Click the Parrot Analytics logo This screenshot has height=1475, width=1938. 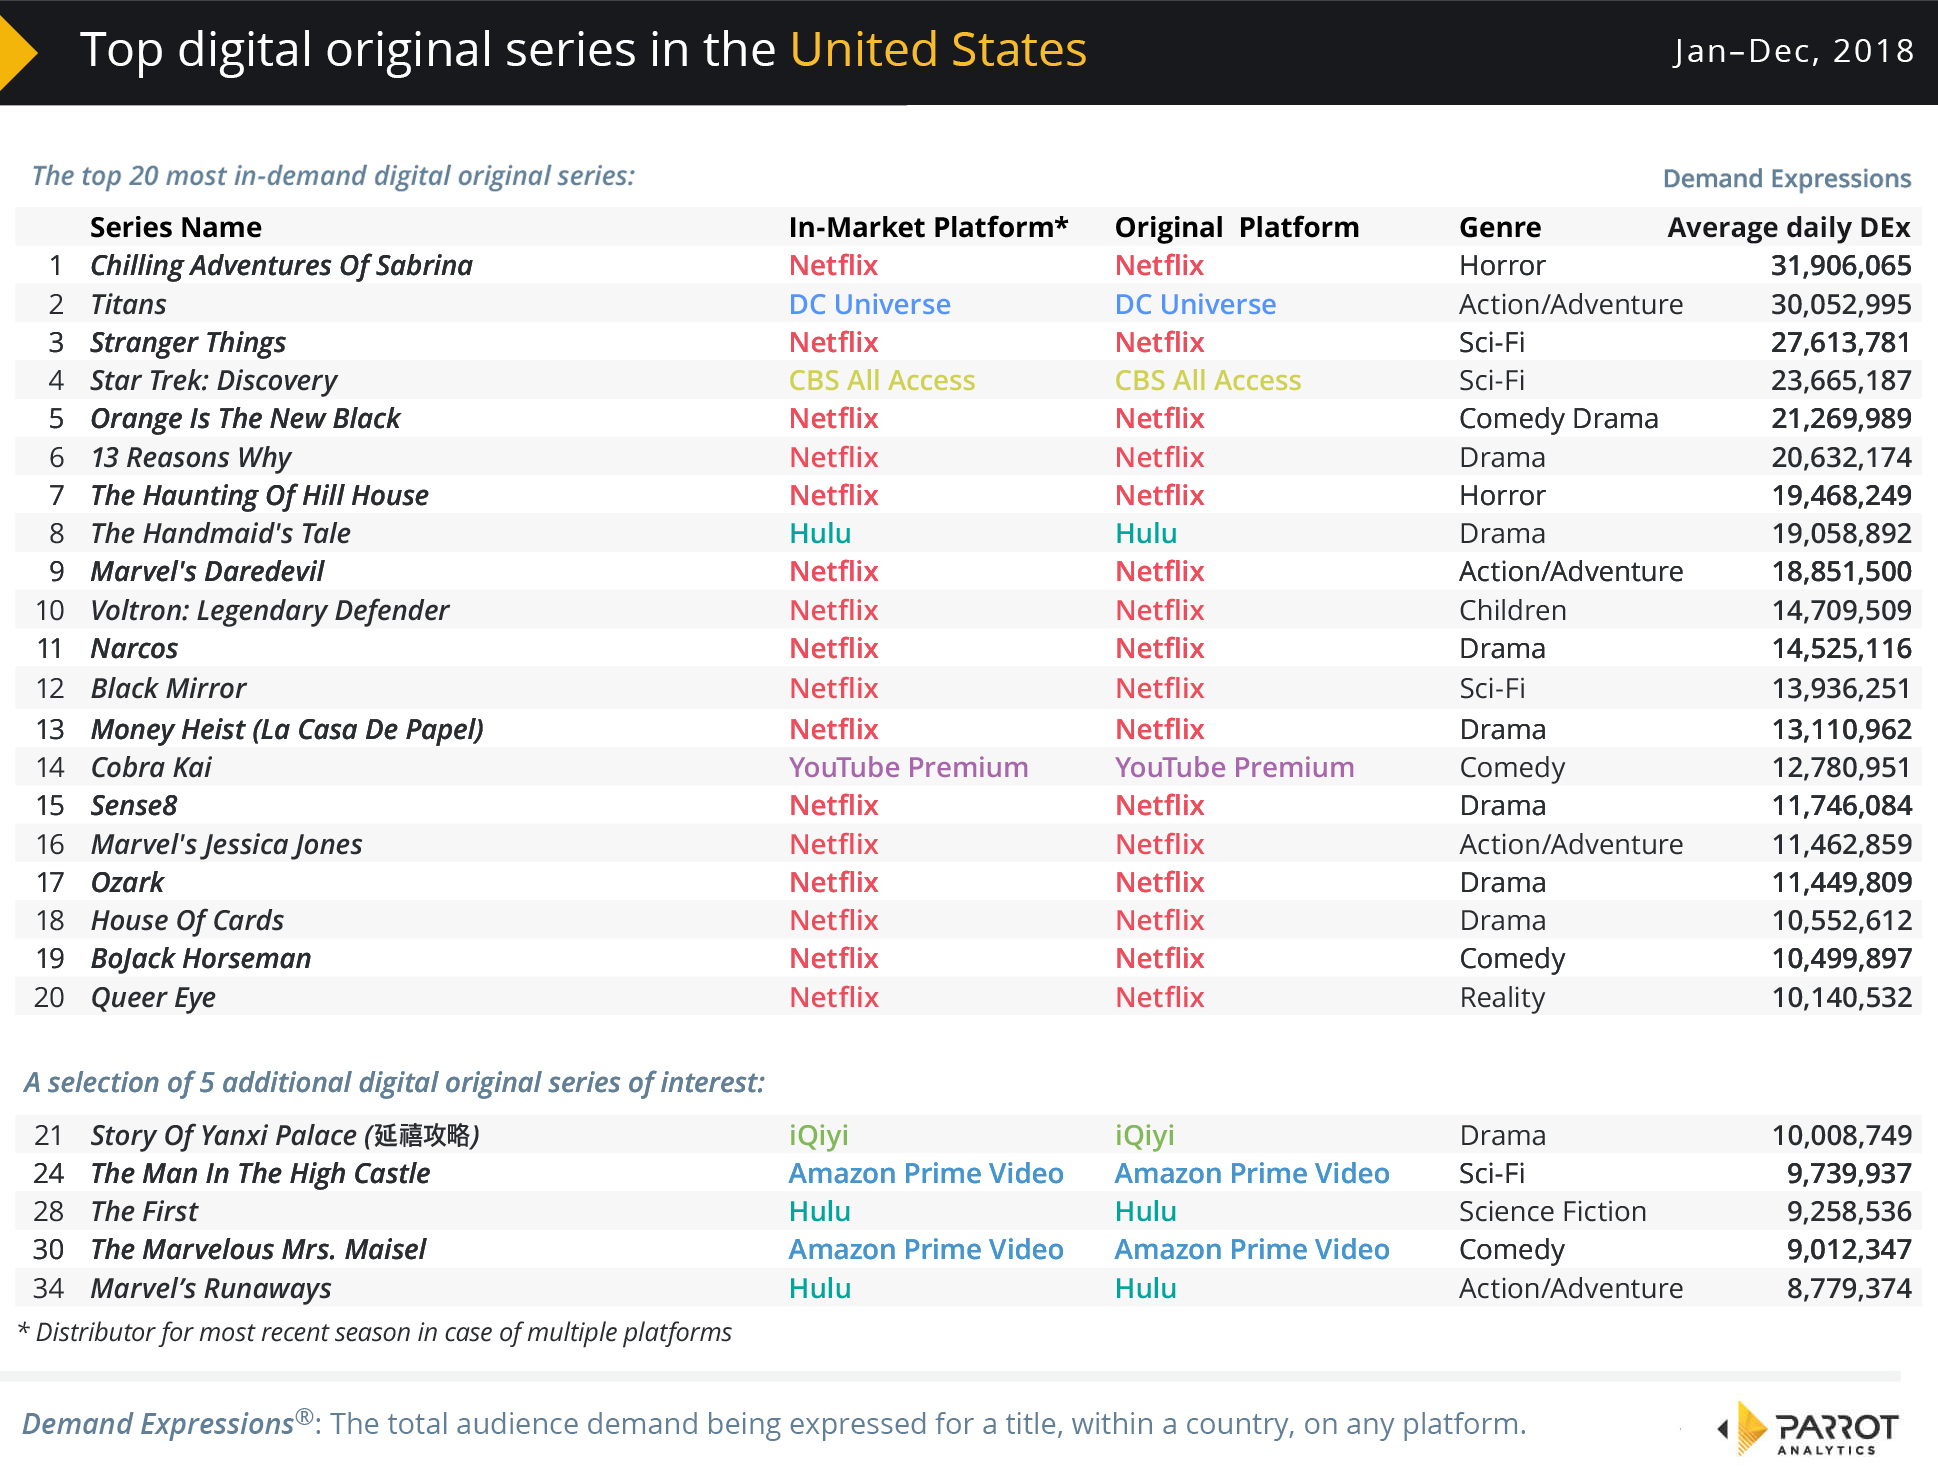pos(1810,1428)
